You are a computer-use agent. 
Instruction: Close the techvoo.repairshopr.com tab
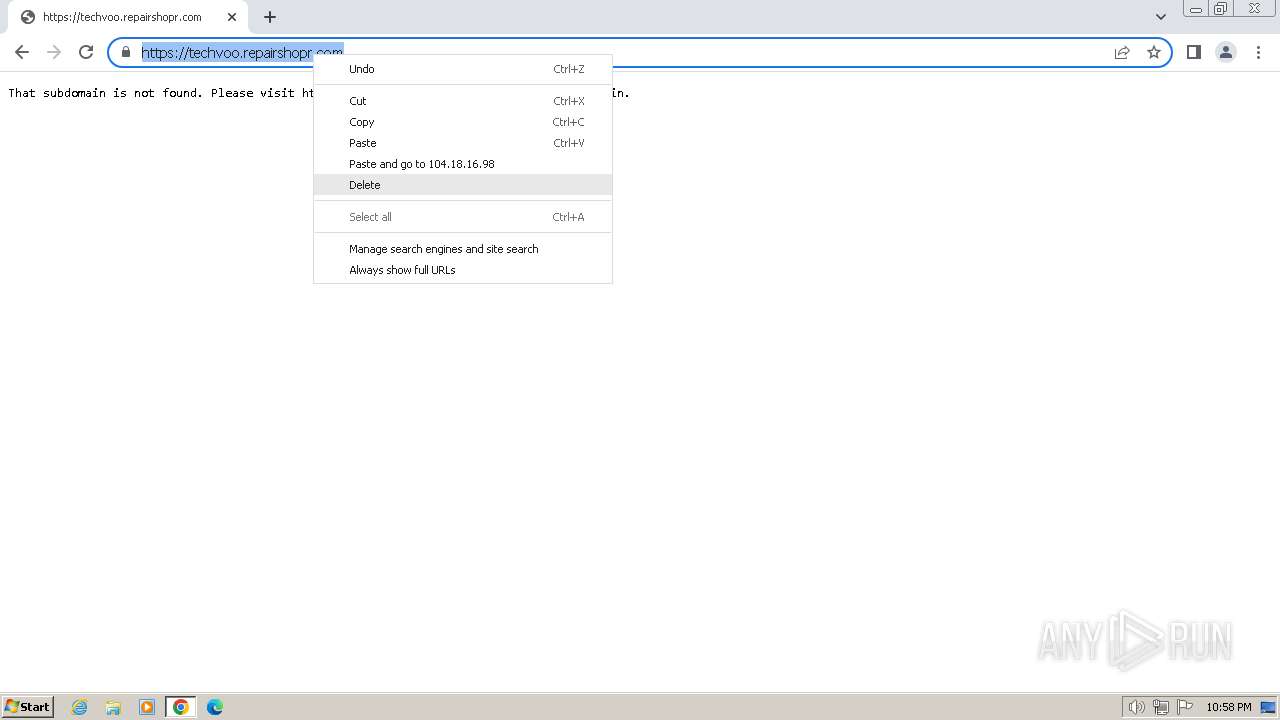(232, 17)
